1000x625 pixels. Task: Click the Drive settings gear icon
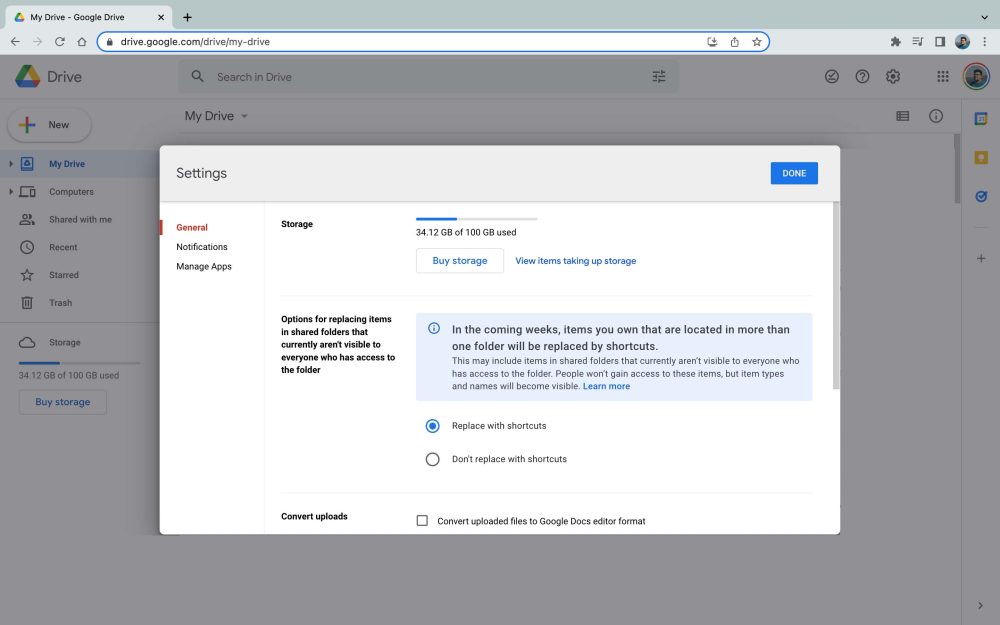click(893, 77)
